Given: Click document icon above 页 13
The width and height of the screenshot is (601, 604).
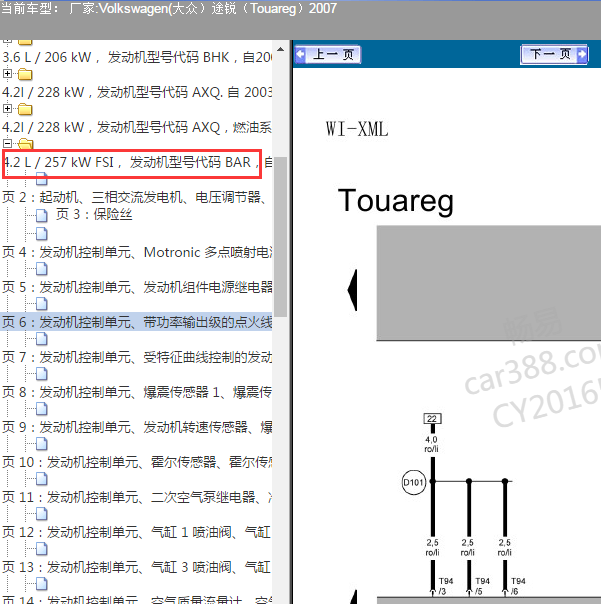Looking at the screenshot, I should [x=42, y=549].
